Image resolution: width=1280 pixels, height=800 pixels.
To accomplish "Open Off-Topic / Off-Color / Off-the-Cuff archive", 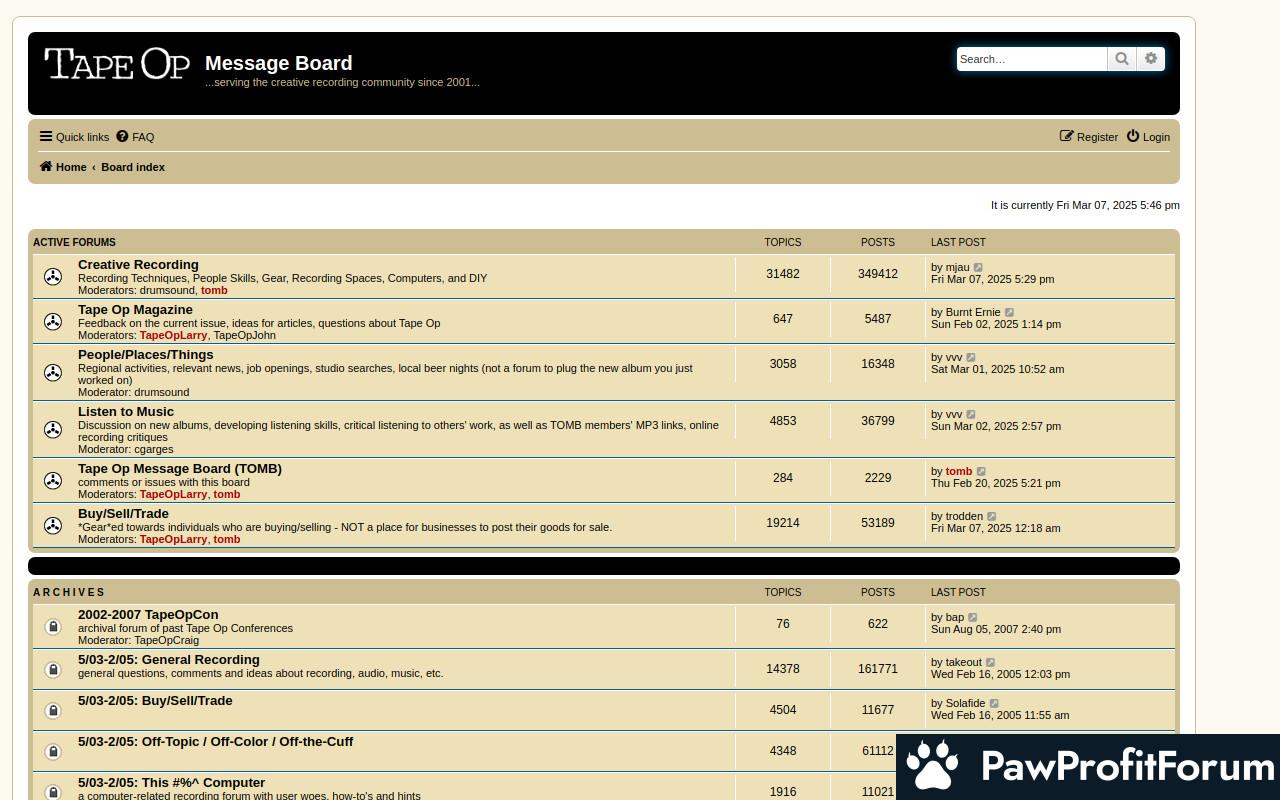I will click(215, 742).
